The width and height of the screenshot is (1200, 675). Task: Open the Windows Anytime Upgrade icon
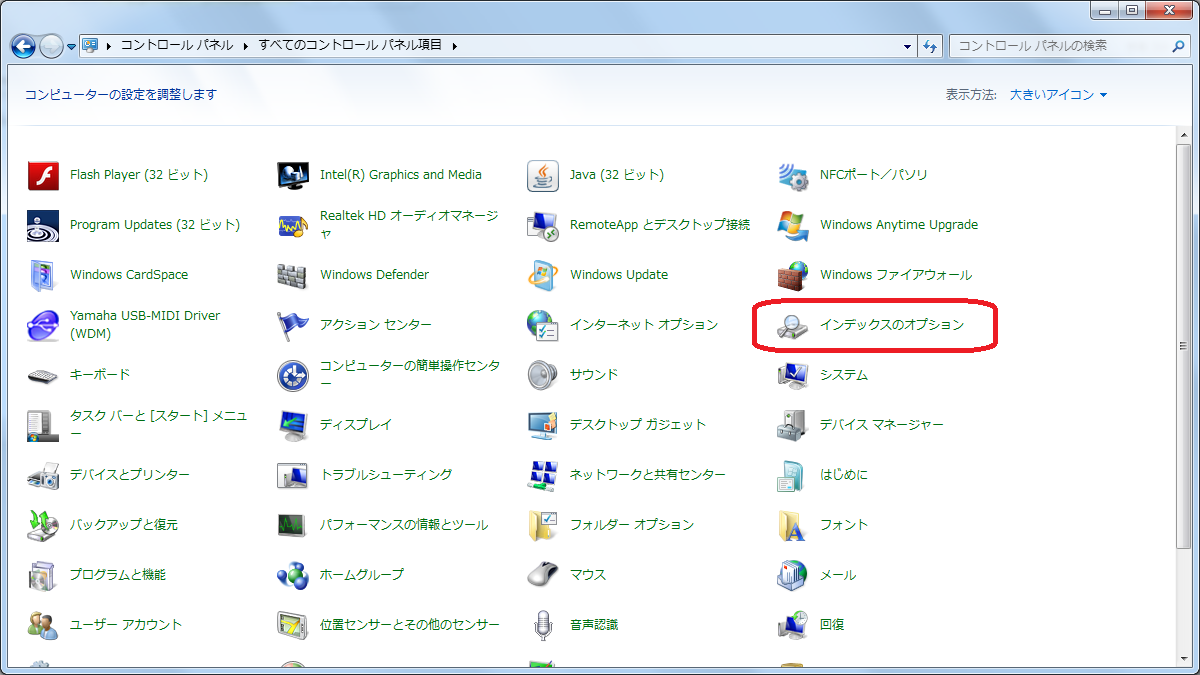(793, 225)
